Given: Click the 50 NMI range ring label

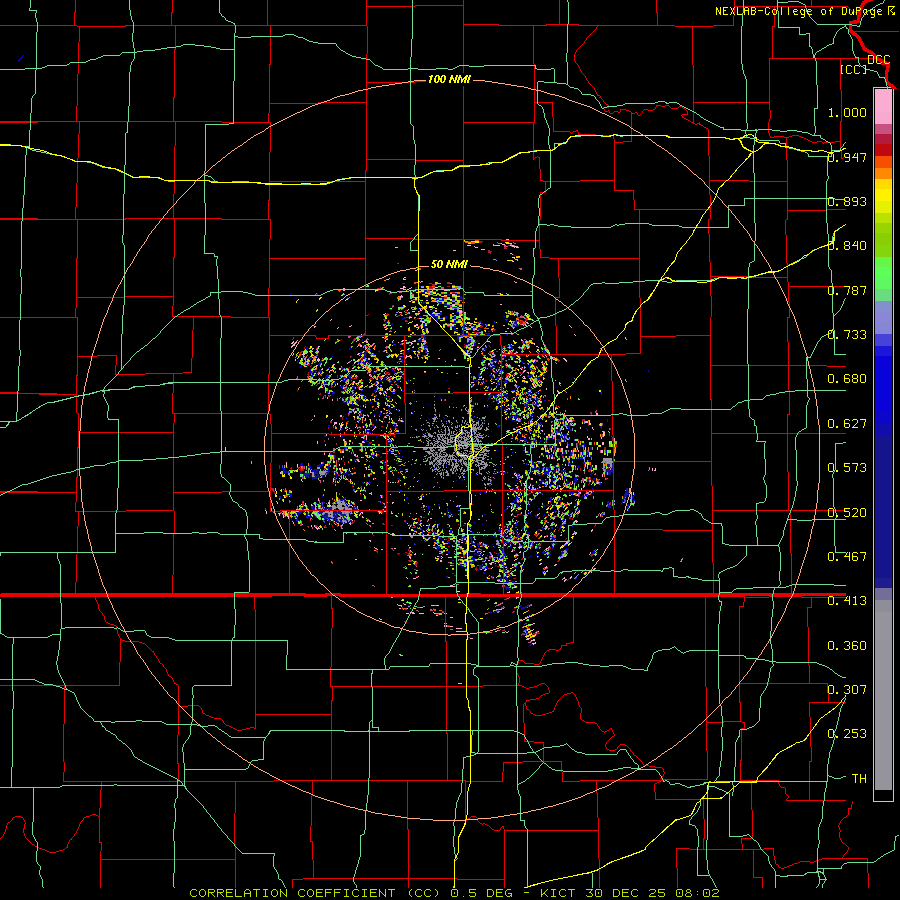Looking at the screenshot, I should tap(449, 264).
